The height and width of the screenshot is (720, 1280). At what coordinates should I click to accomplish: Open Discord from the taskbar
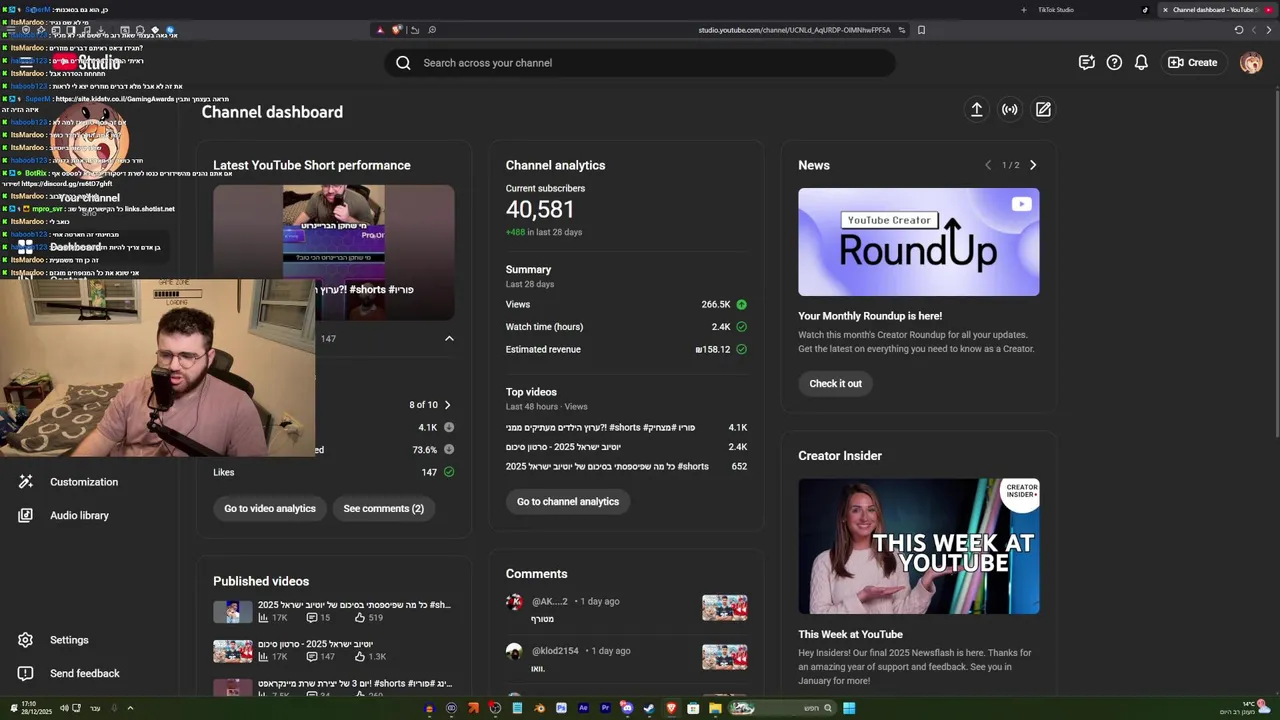point(627,708)
